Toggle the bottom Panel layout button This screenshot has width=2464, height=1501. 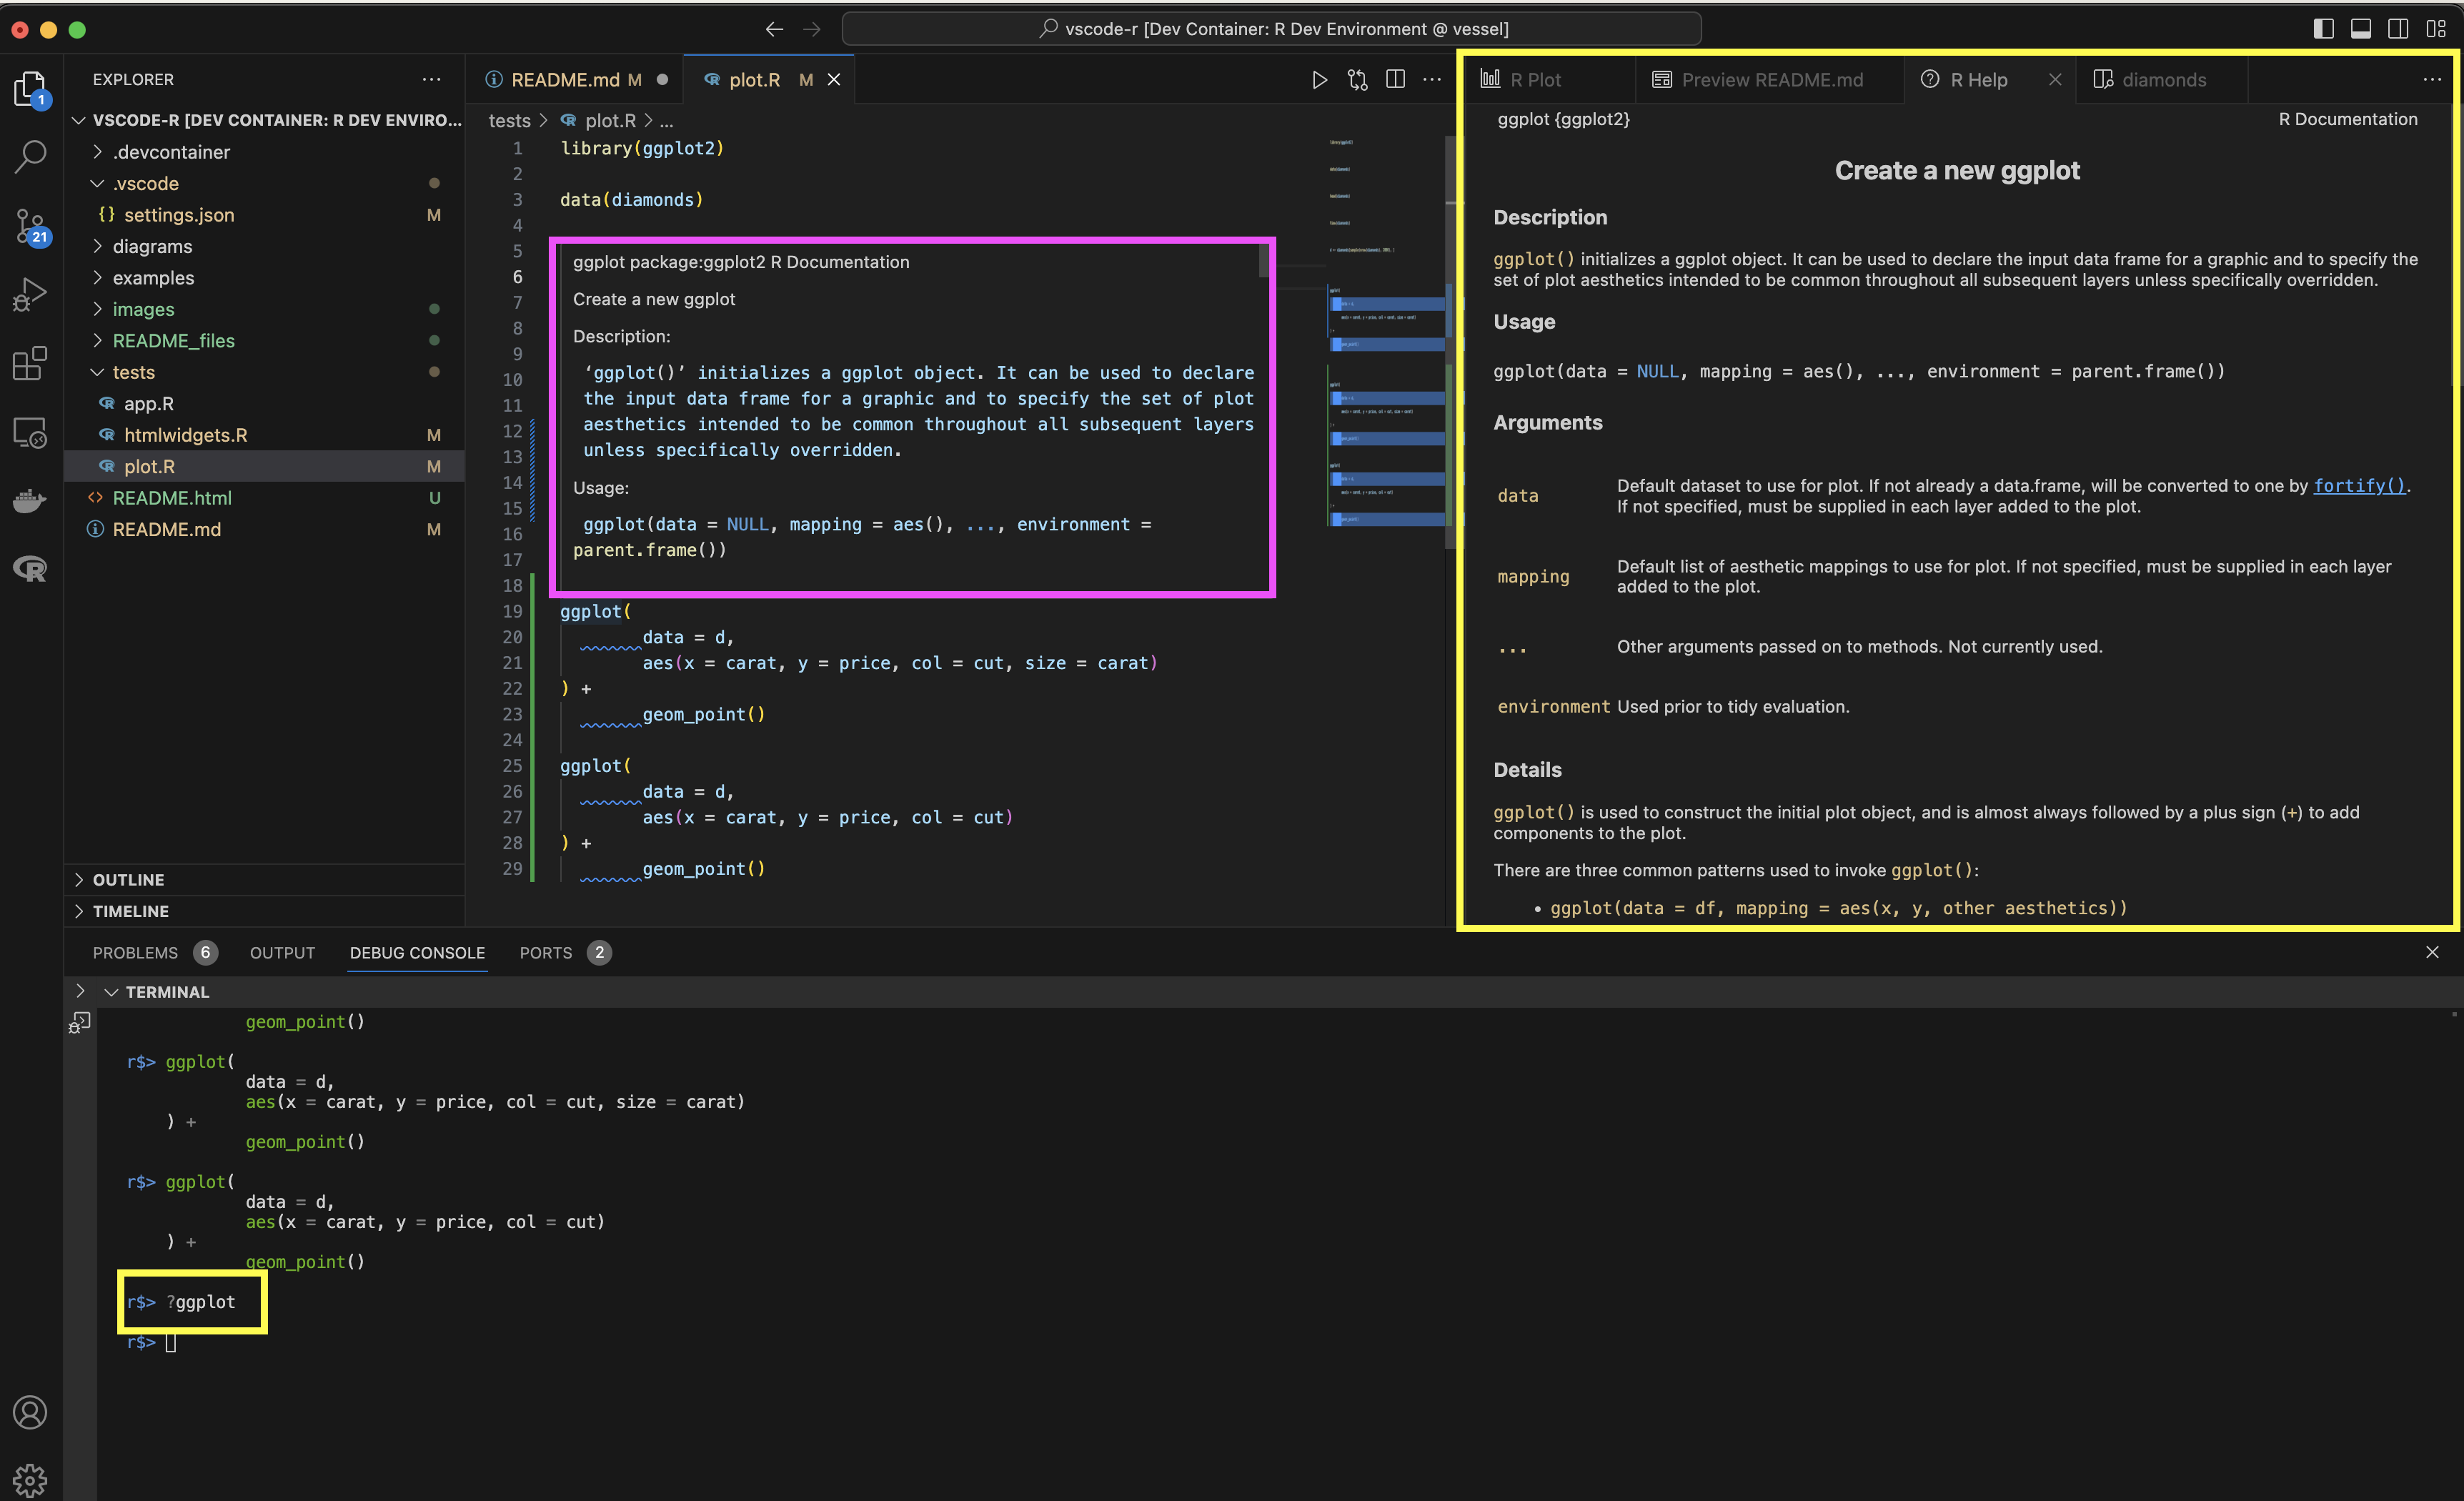click(x=2360, y=29)
